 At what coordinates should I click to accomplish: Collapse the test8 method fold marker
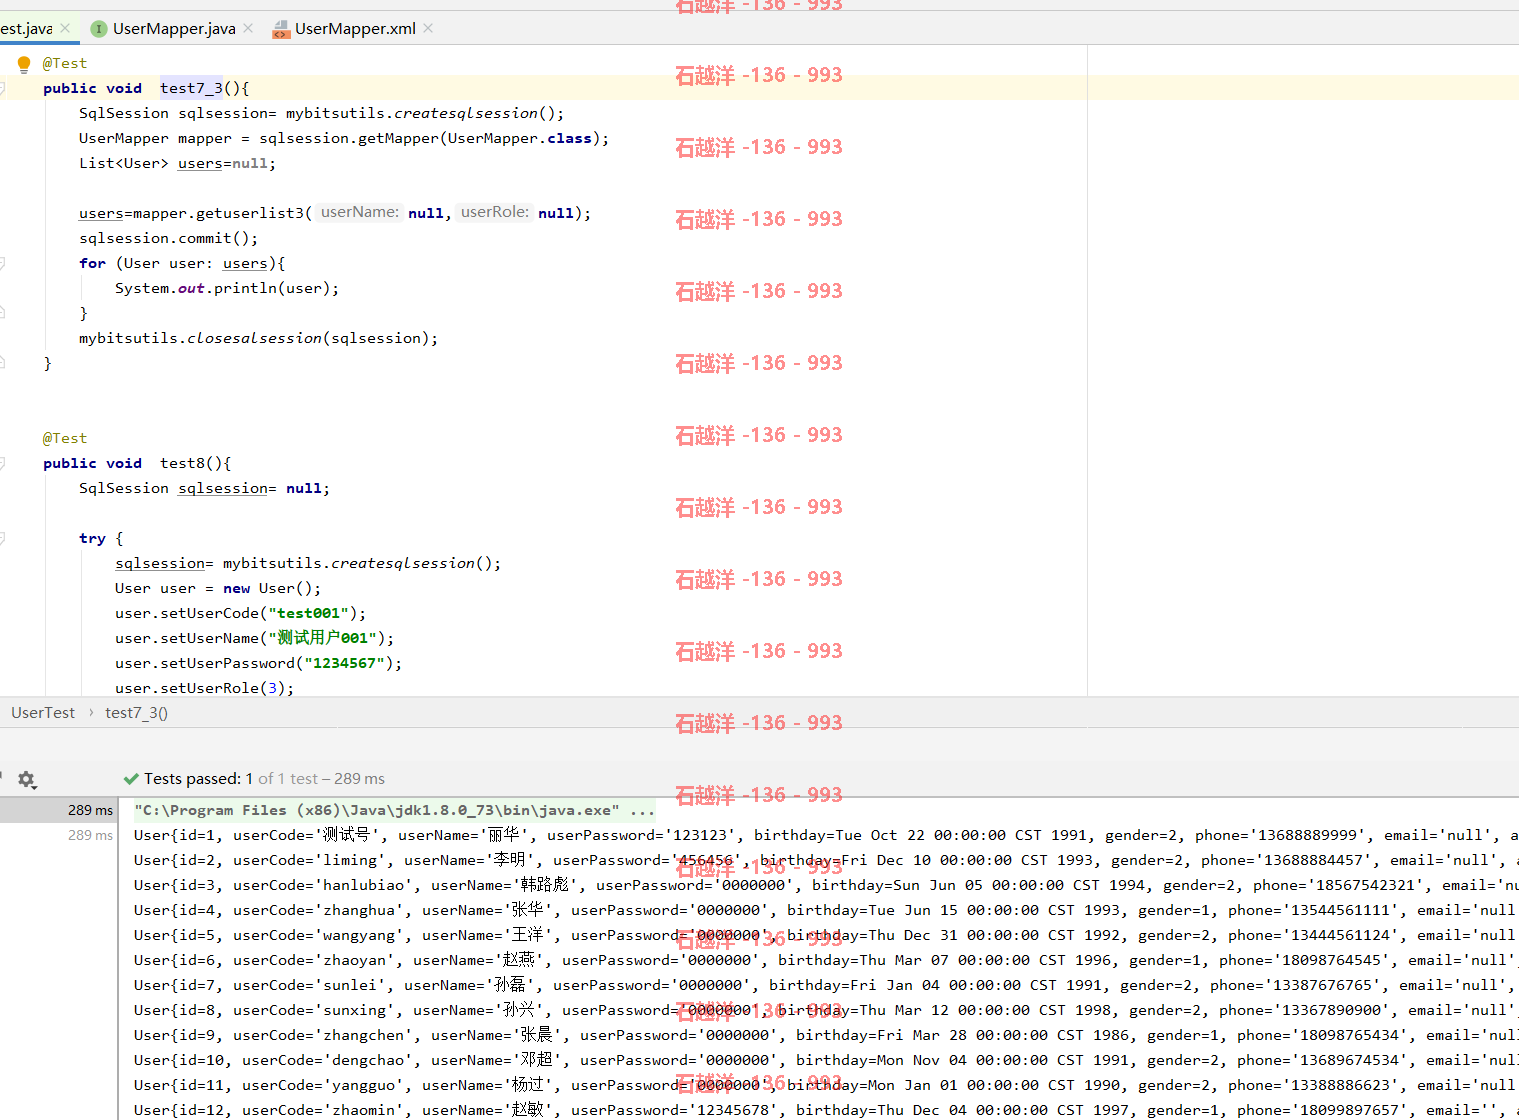[3, 463]
